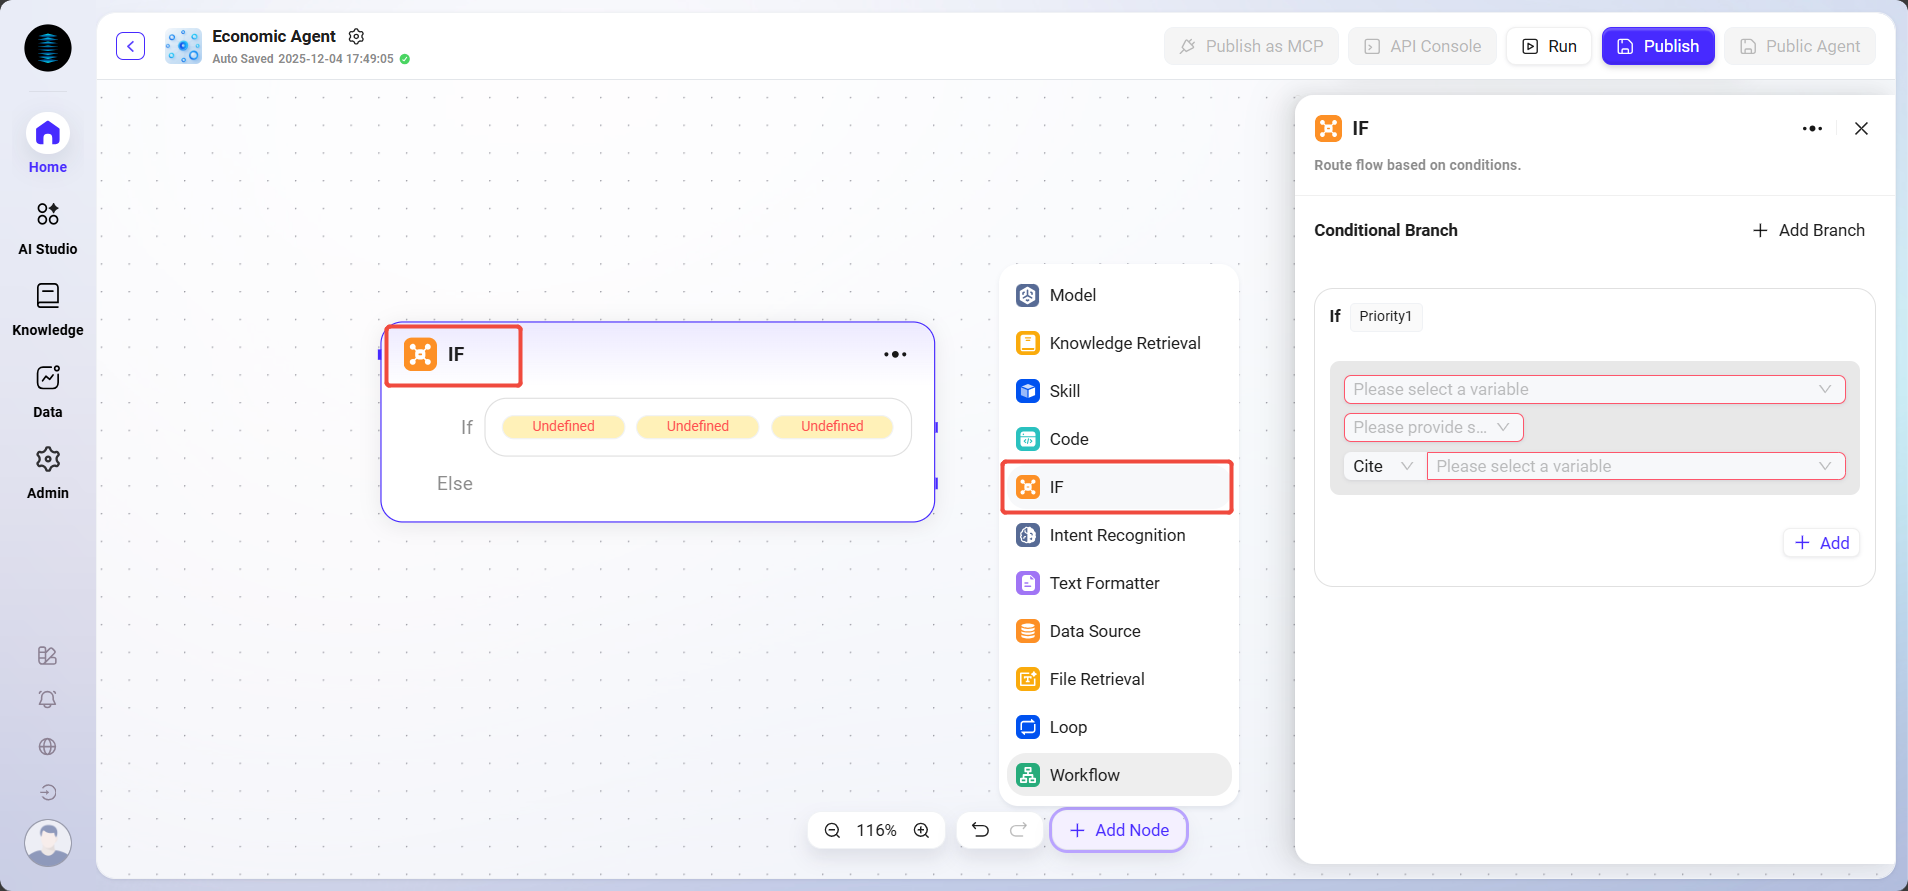Screen dimensions: 1908x891
Task: Expand the 'Please provide s...' operator dropdown
Action: (1432, 427)
